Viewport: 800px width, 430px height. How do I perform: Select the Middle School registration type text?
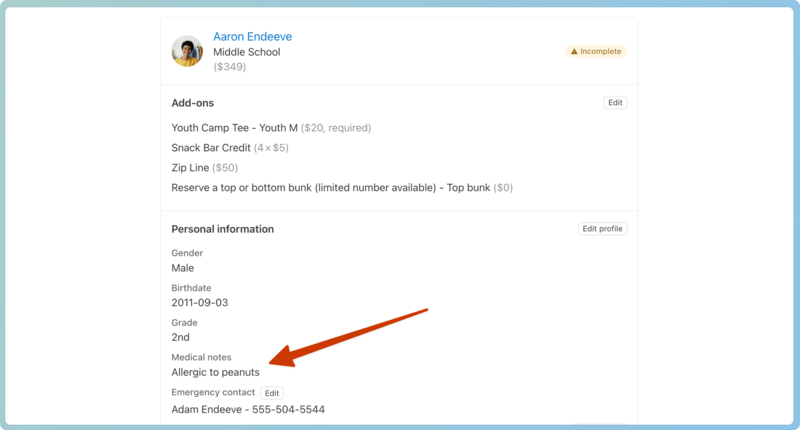(x=246, y=52)
